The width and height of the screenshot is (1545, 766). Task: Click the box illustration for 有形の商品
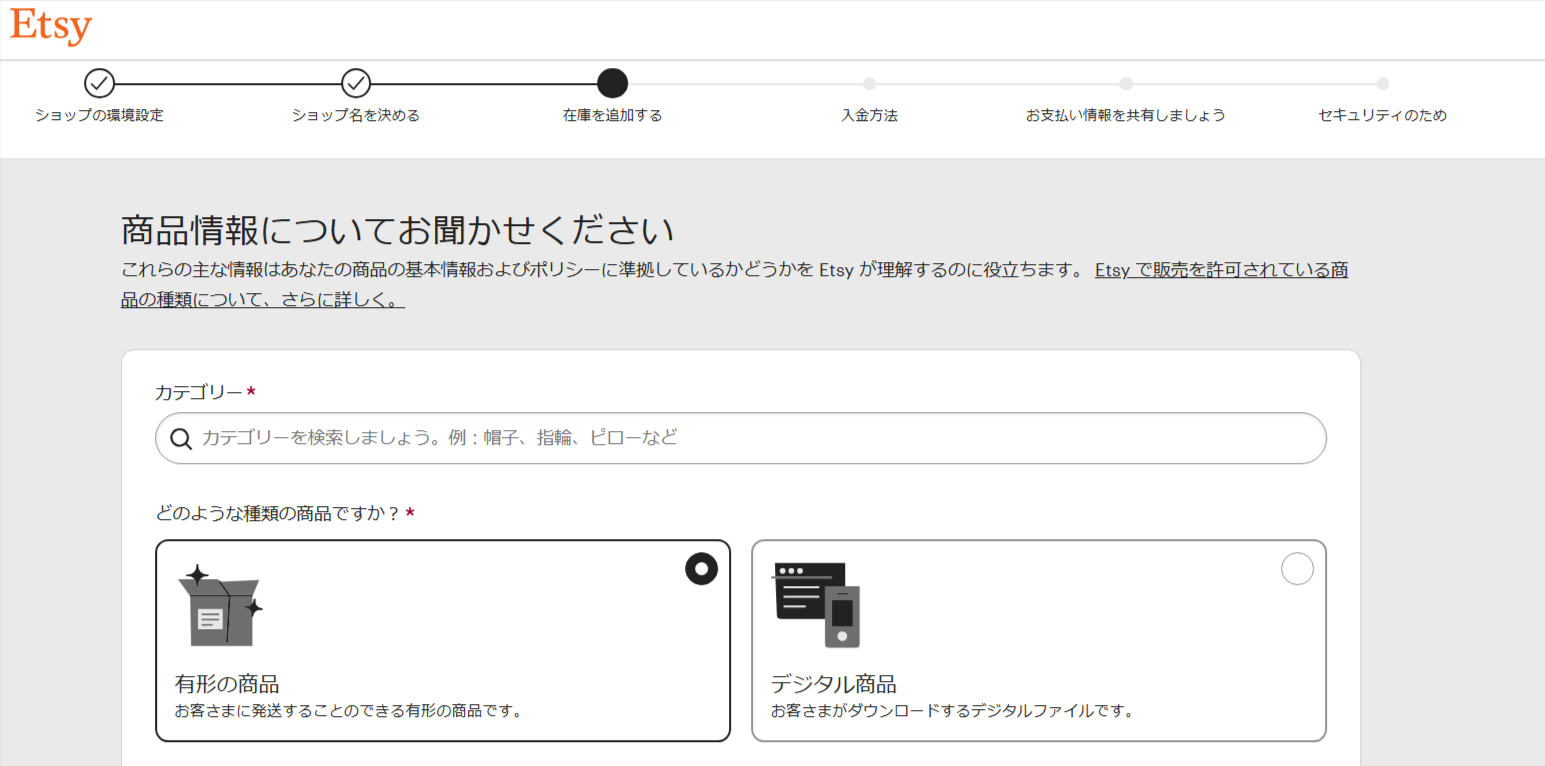coord(220,605)
